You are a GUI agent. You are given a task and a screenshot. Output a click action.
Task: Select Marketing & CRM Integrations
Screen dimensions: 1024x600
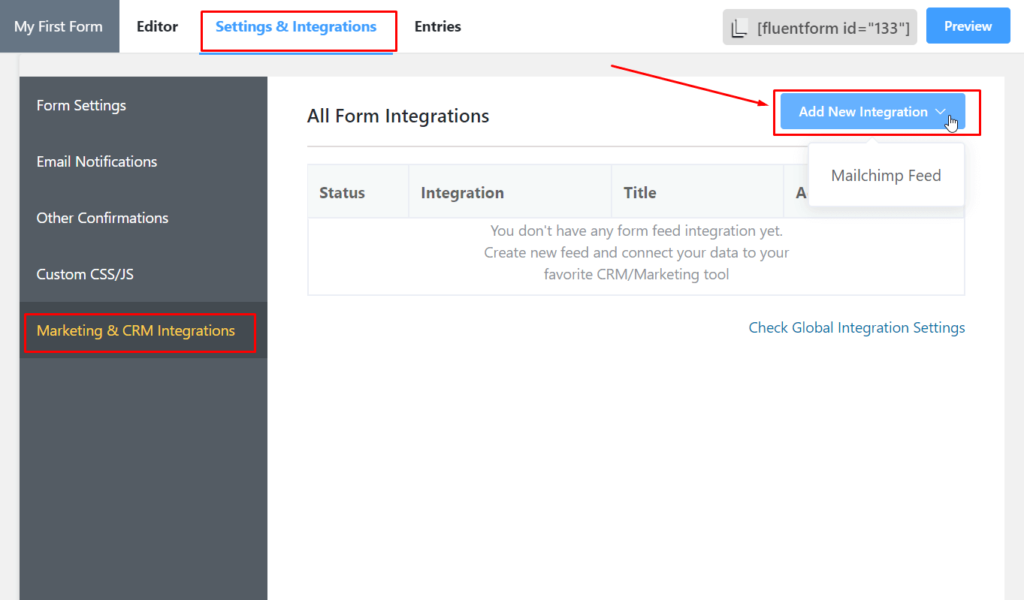(138, 330)
